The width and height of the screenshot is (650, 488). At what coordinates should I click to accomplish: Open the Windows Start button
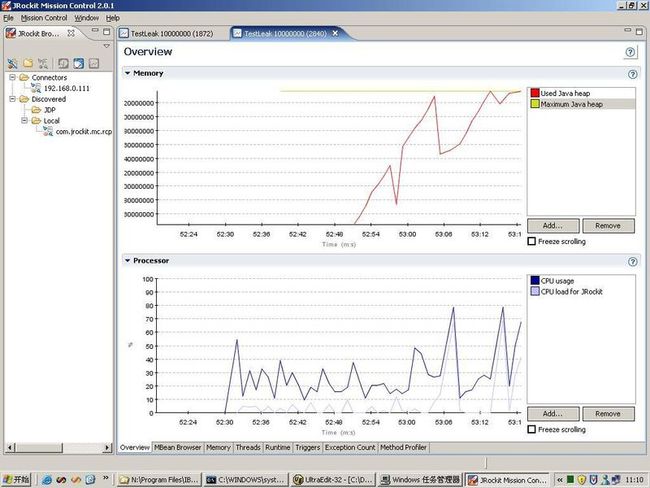point(16,480)
